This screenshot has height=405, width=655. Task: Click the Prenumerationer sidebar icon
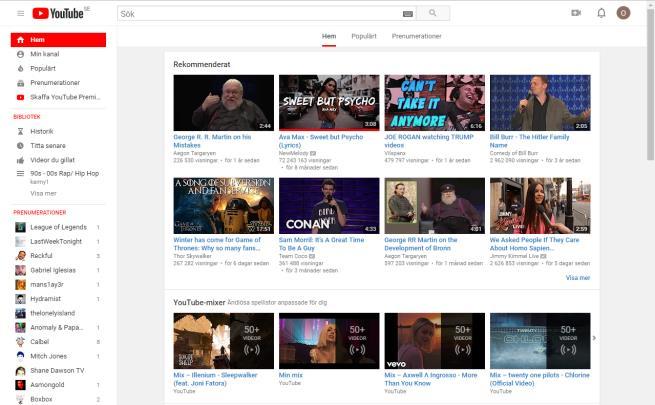pos(20,83)
